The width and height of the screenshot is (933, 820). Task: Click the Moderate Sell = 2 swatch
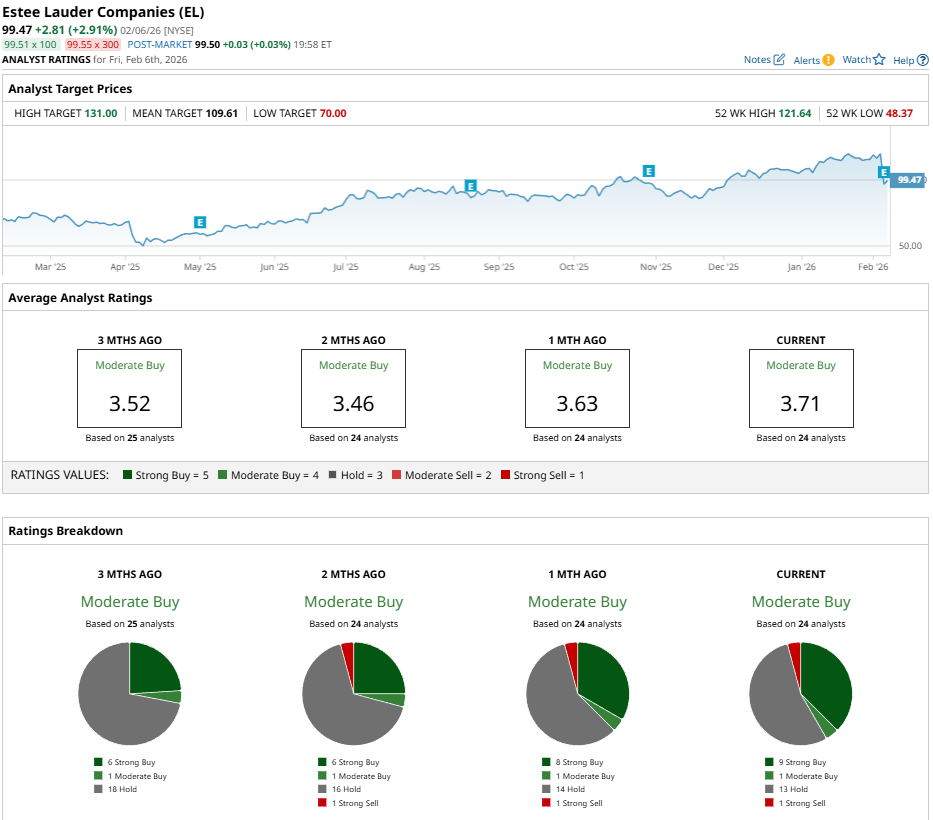397,475
